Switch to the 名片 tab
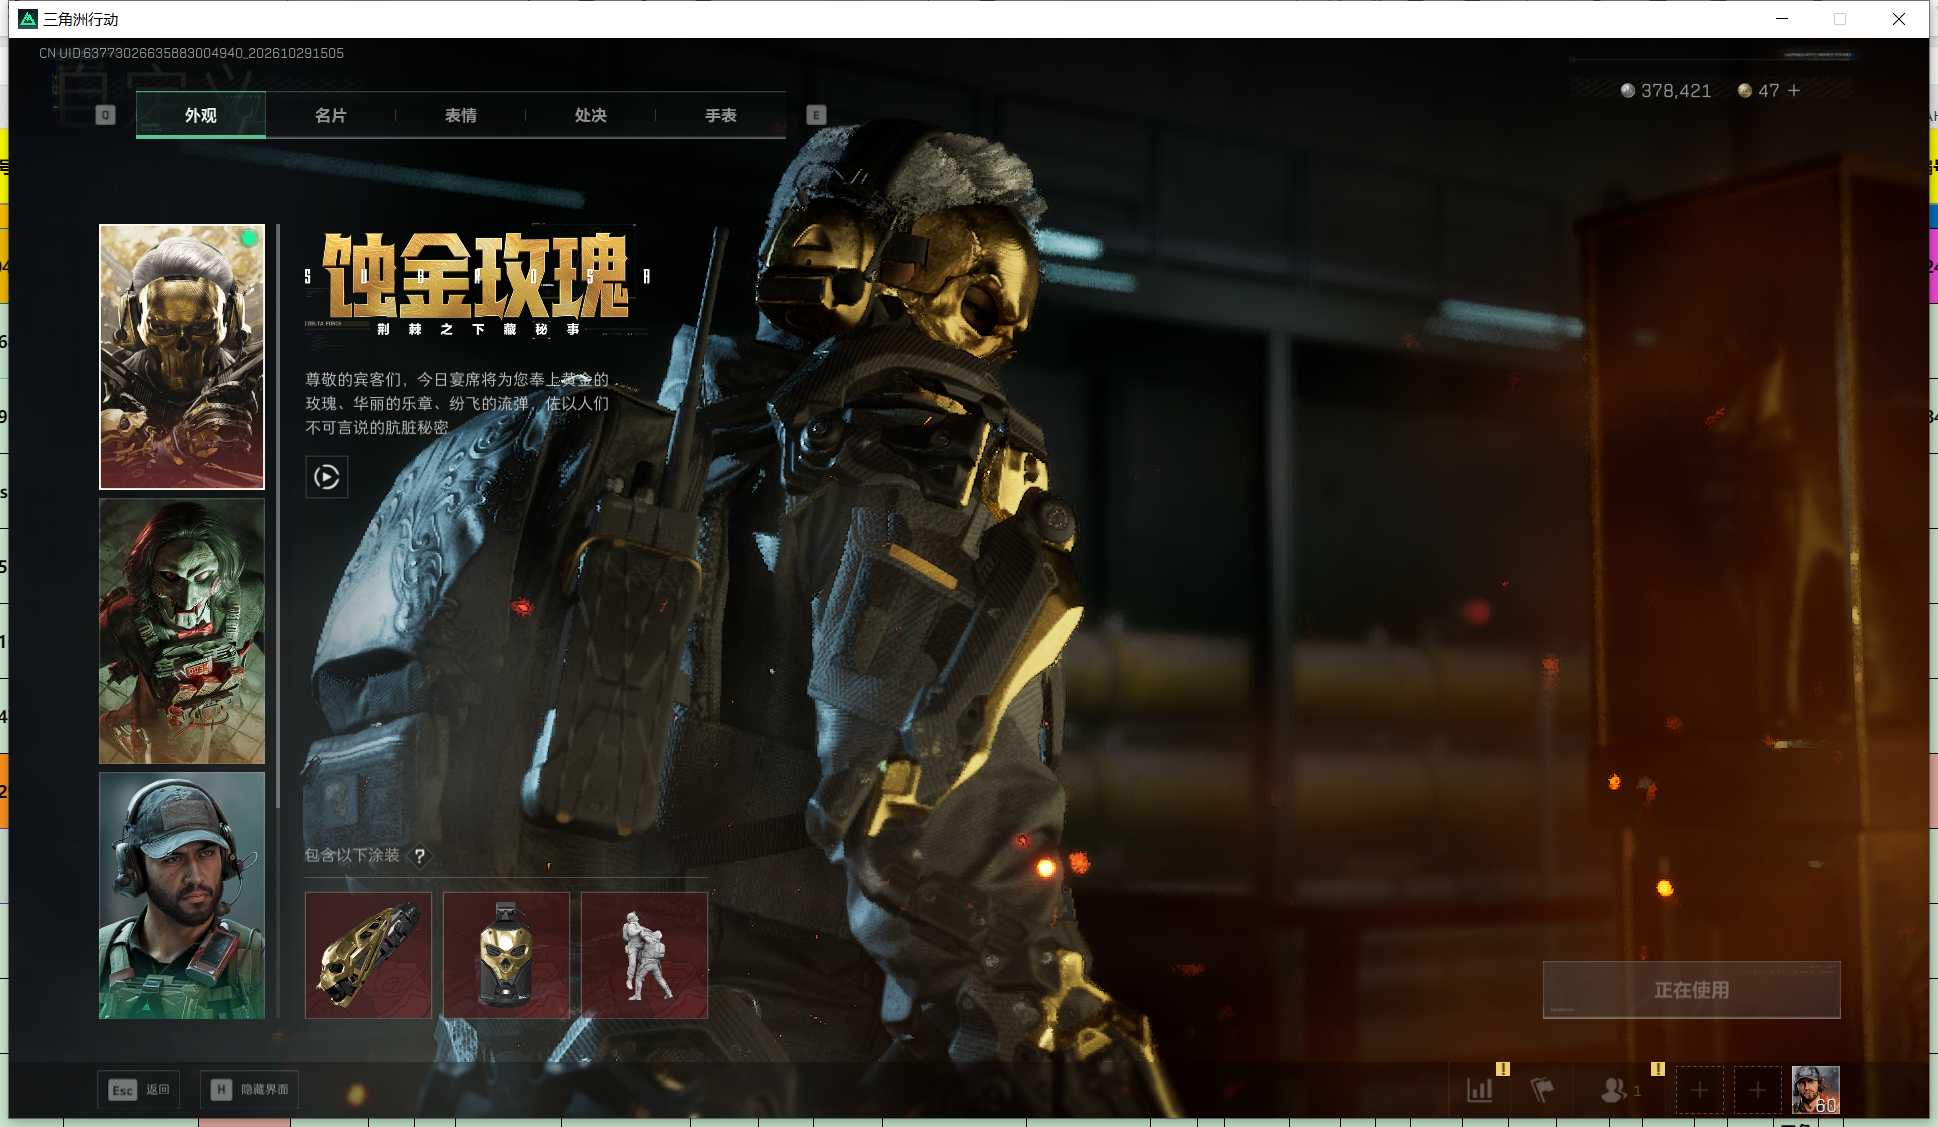 point(330,115)
